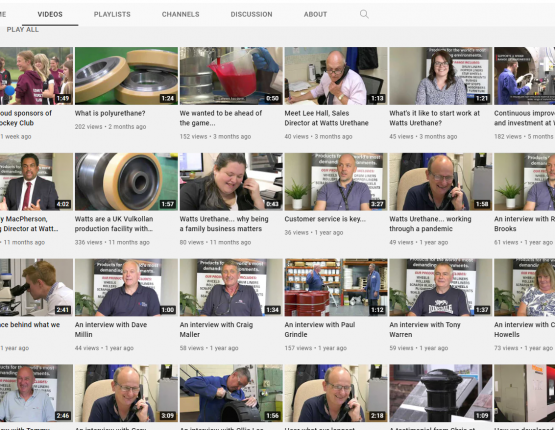This screenshot has height=430, width=555.
Task: Click 'Meet Lee Hall, Sales Director' title
Action: click(326, 118)
